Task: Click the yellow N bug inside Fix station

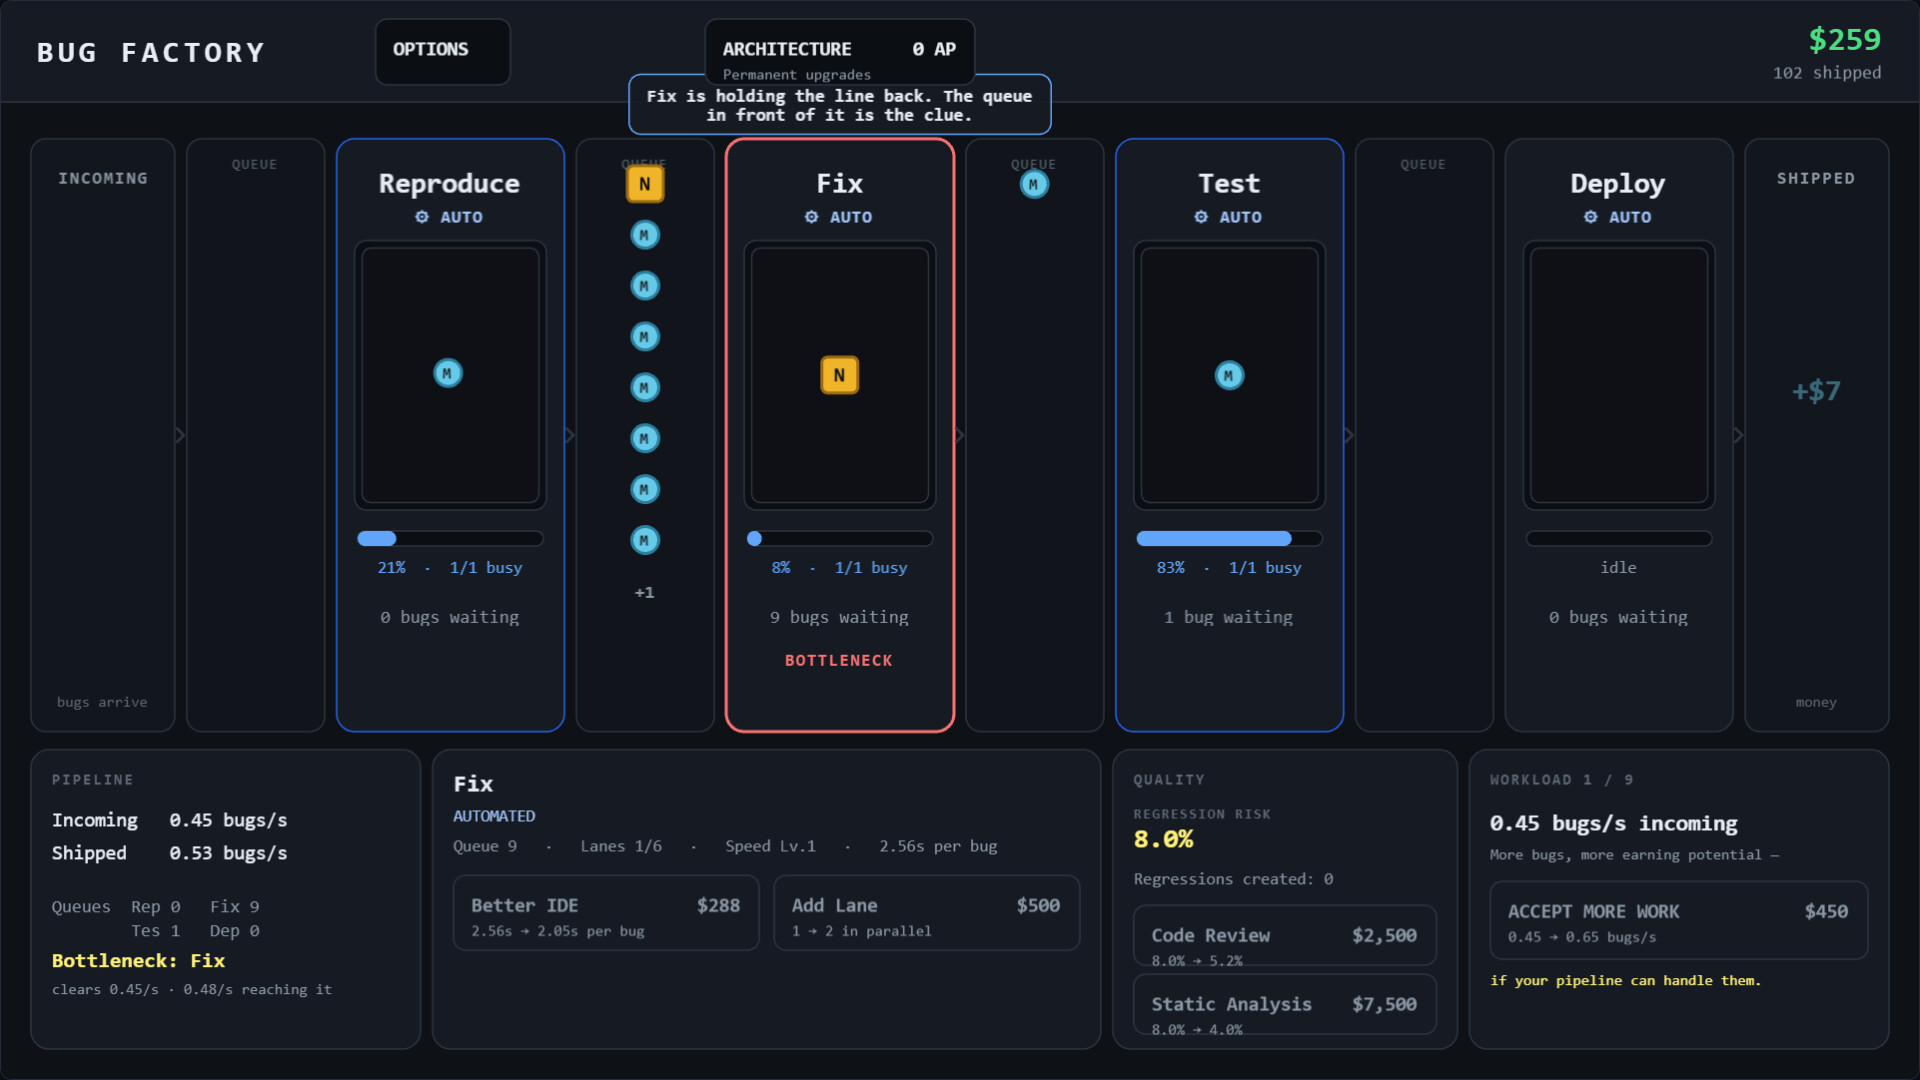Action: point(839,375)
